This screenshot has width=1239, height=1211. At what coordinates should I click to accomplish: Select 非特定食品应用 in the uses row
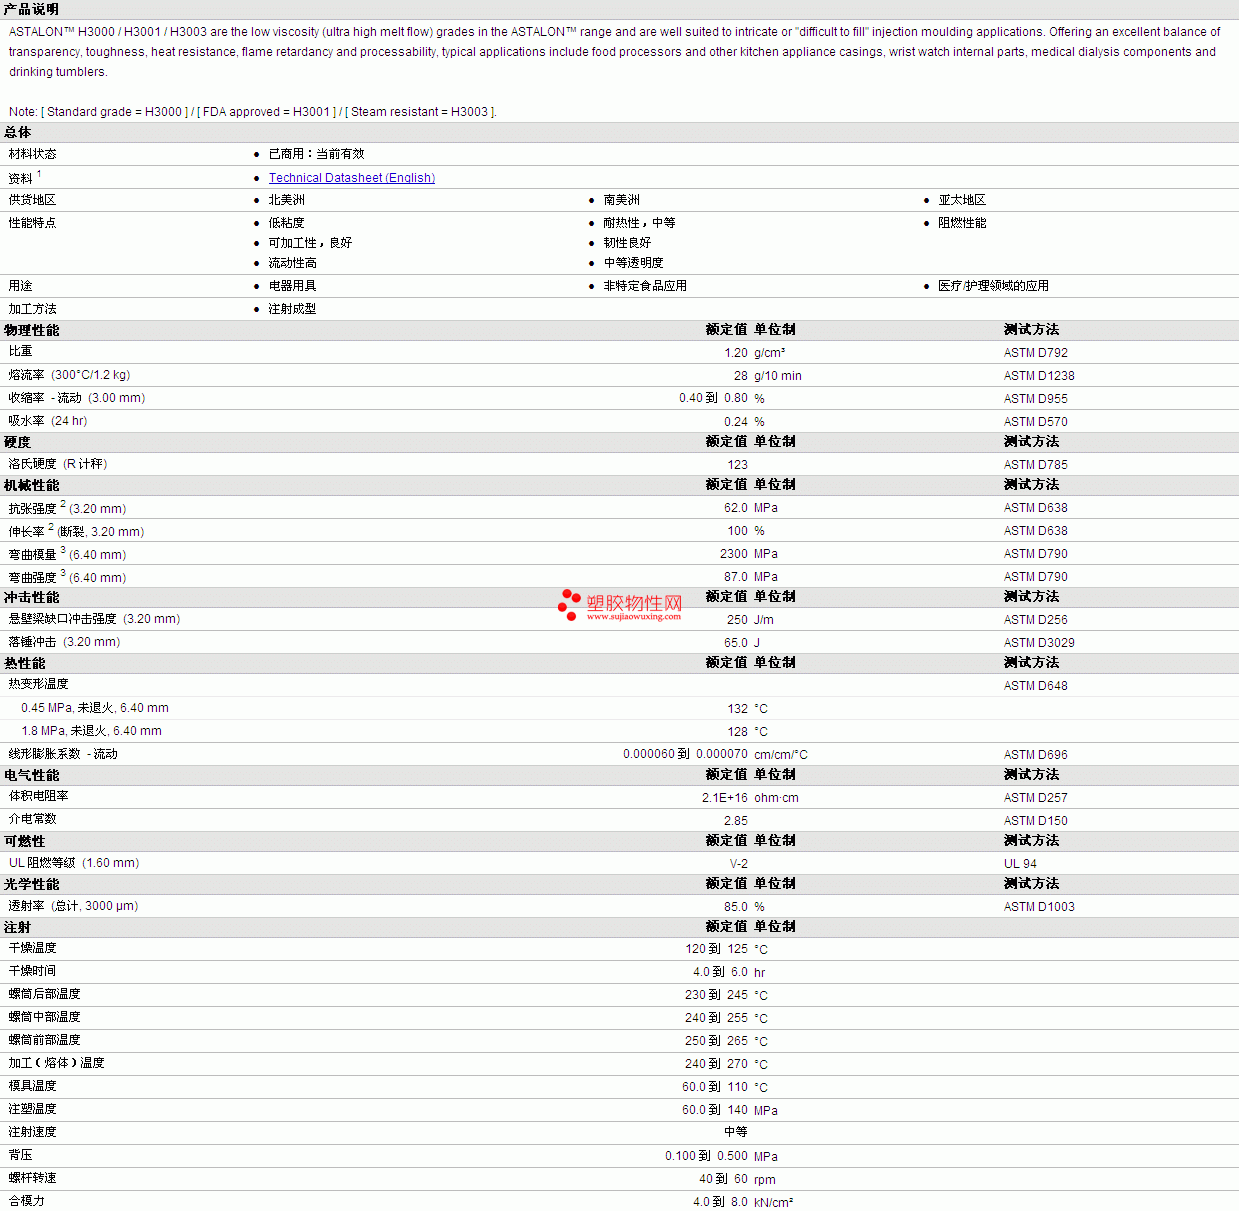[645, 286]
